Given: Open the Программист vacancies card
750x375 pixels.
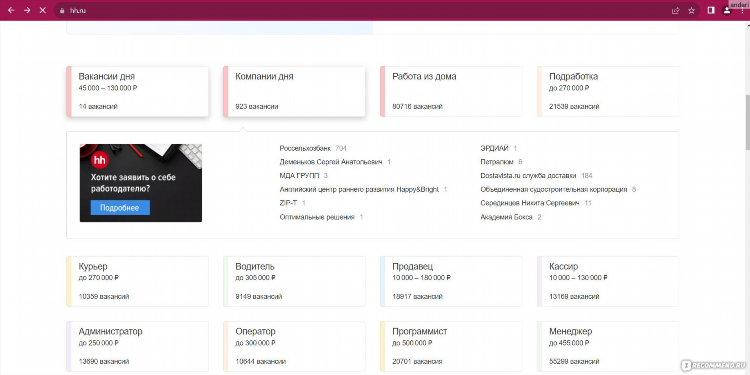Looking at the screenshot, I should pos(451,346).
